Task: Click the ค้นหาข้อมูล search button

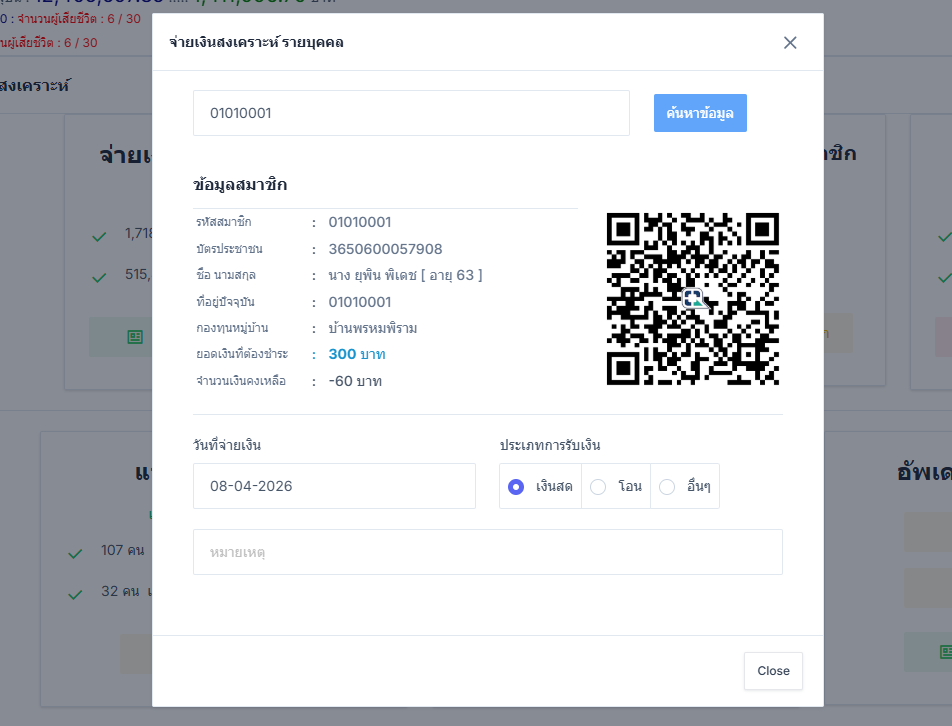Action: pos(700,113)
